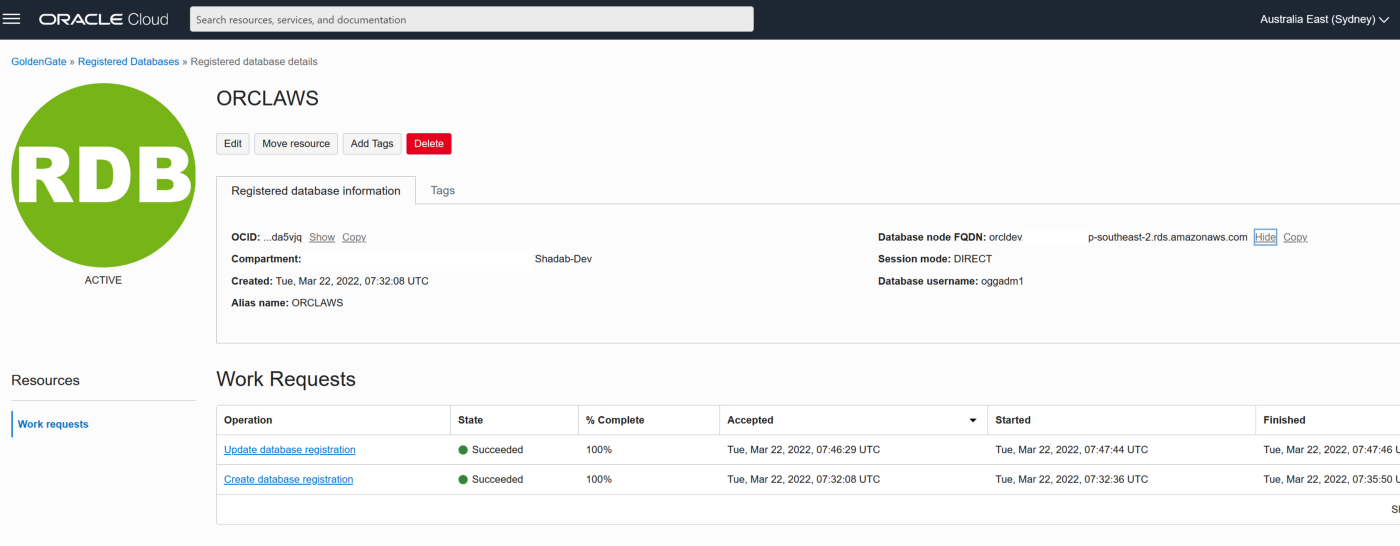Open the hamburger navigation menu

tap(12, 19)
